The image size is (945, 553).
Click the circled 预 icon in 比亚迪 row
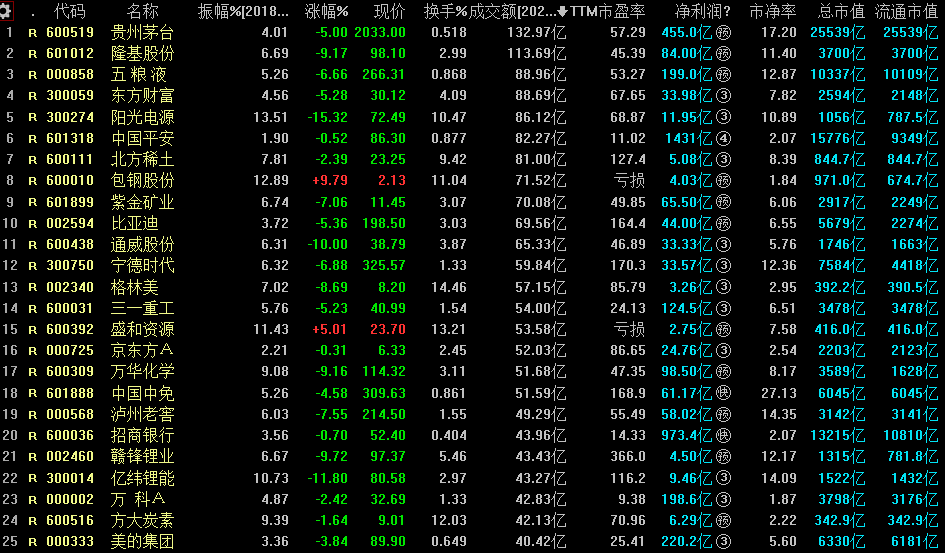[723, 223]
